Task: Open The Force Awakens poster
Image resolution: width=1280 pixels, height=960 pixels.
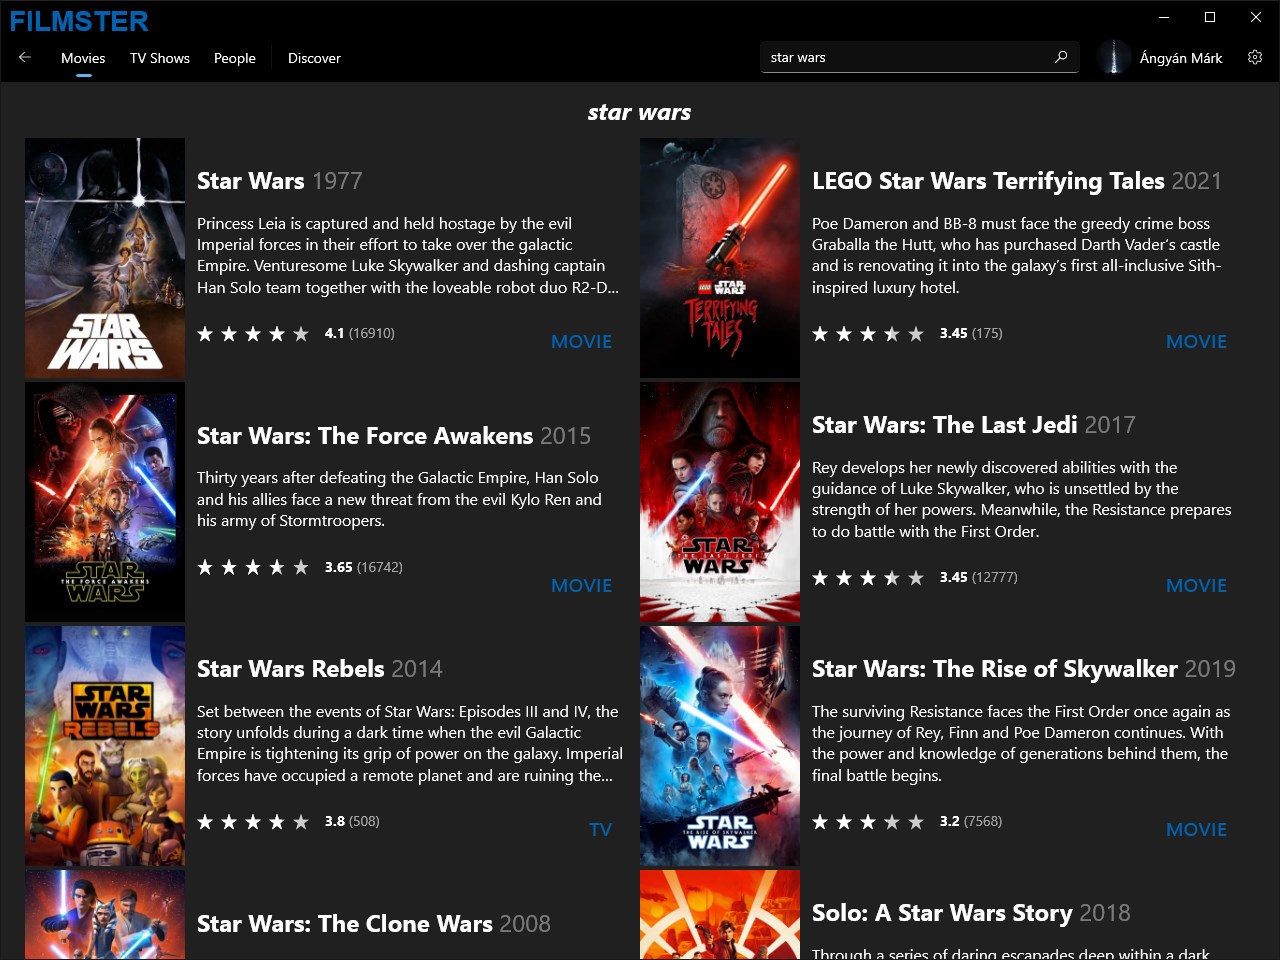Action: coord(105,502)
